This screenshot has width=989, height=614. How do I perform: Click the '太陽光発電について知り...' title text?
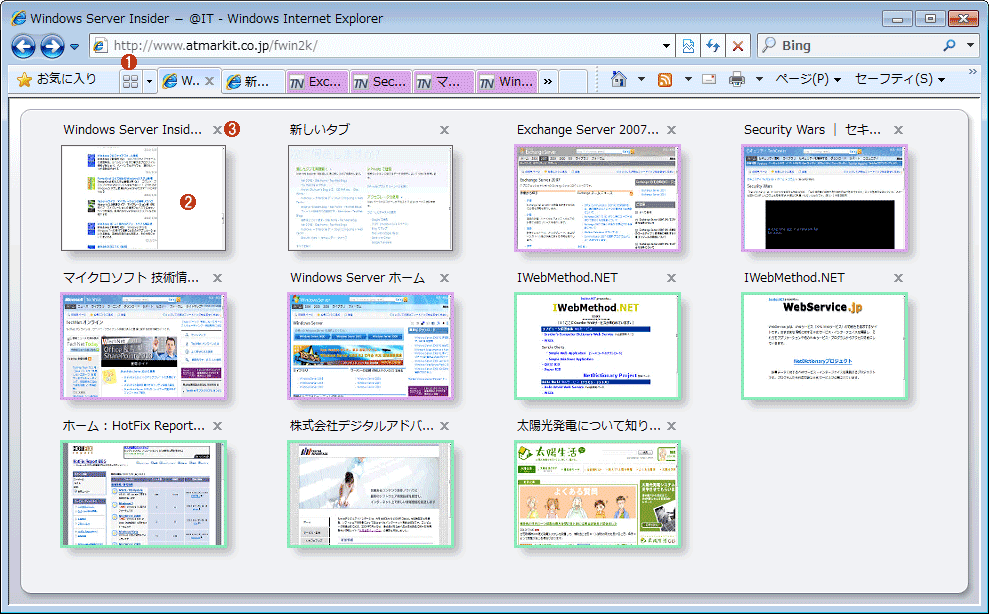click(x=588, y=426)
